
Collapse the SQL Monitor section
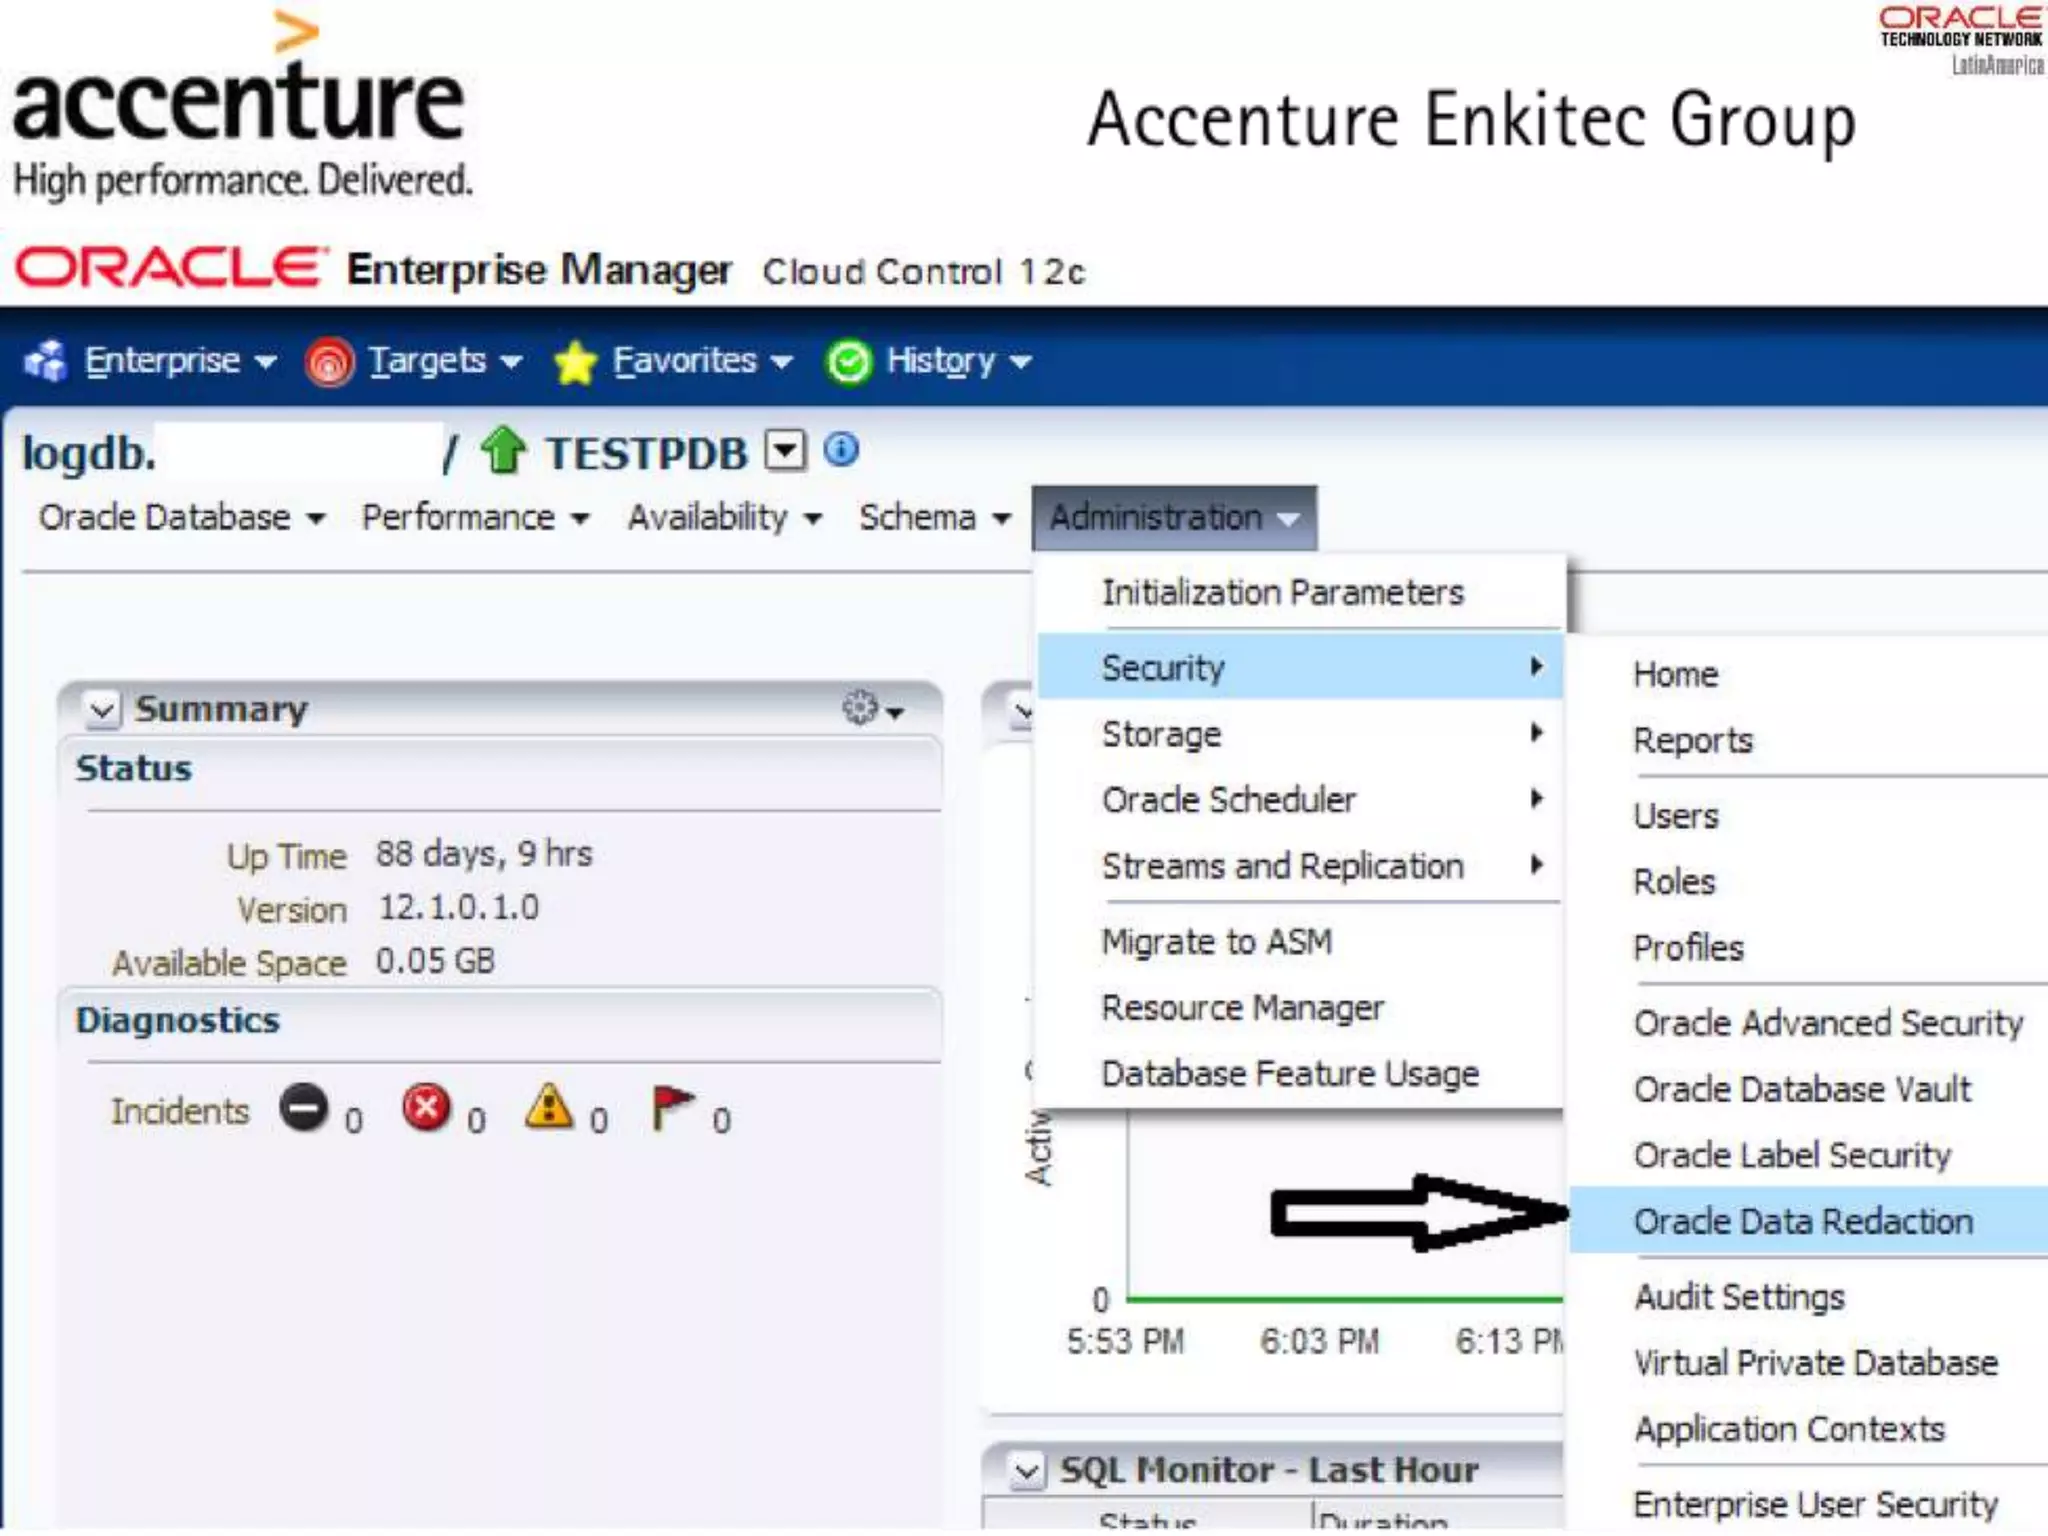pyautogui.click(x=1026, y=1471)
